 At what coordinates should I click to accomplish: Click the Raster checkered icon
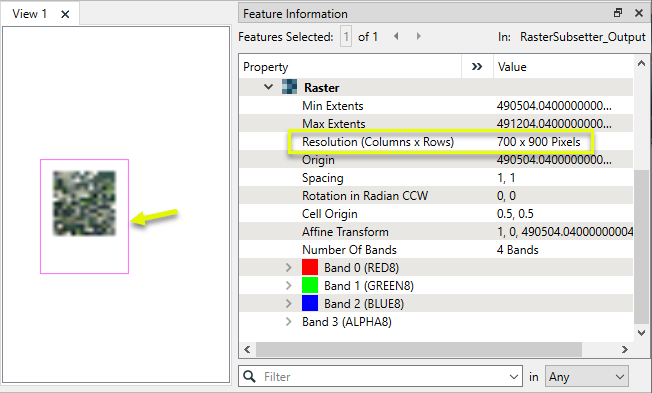(x=289, y=87)
